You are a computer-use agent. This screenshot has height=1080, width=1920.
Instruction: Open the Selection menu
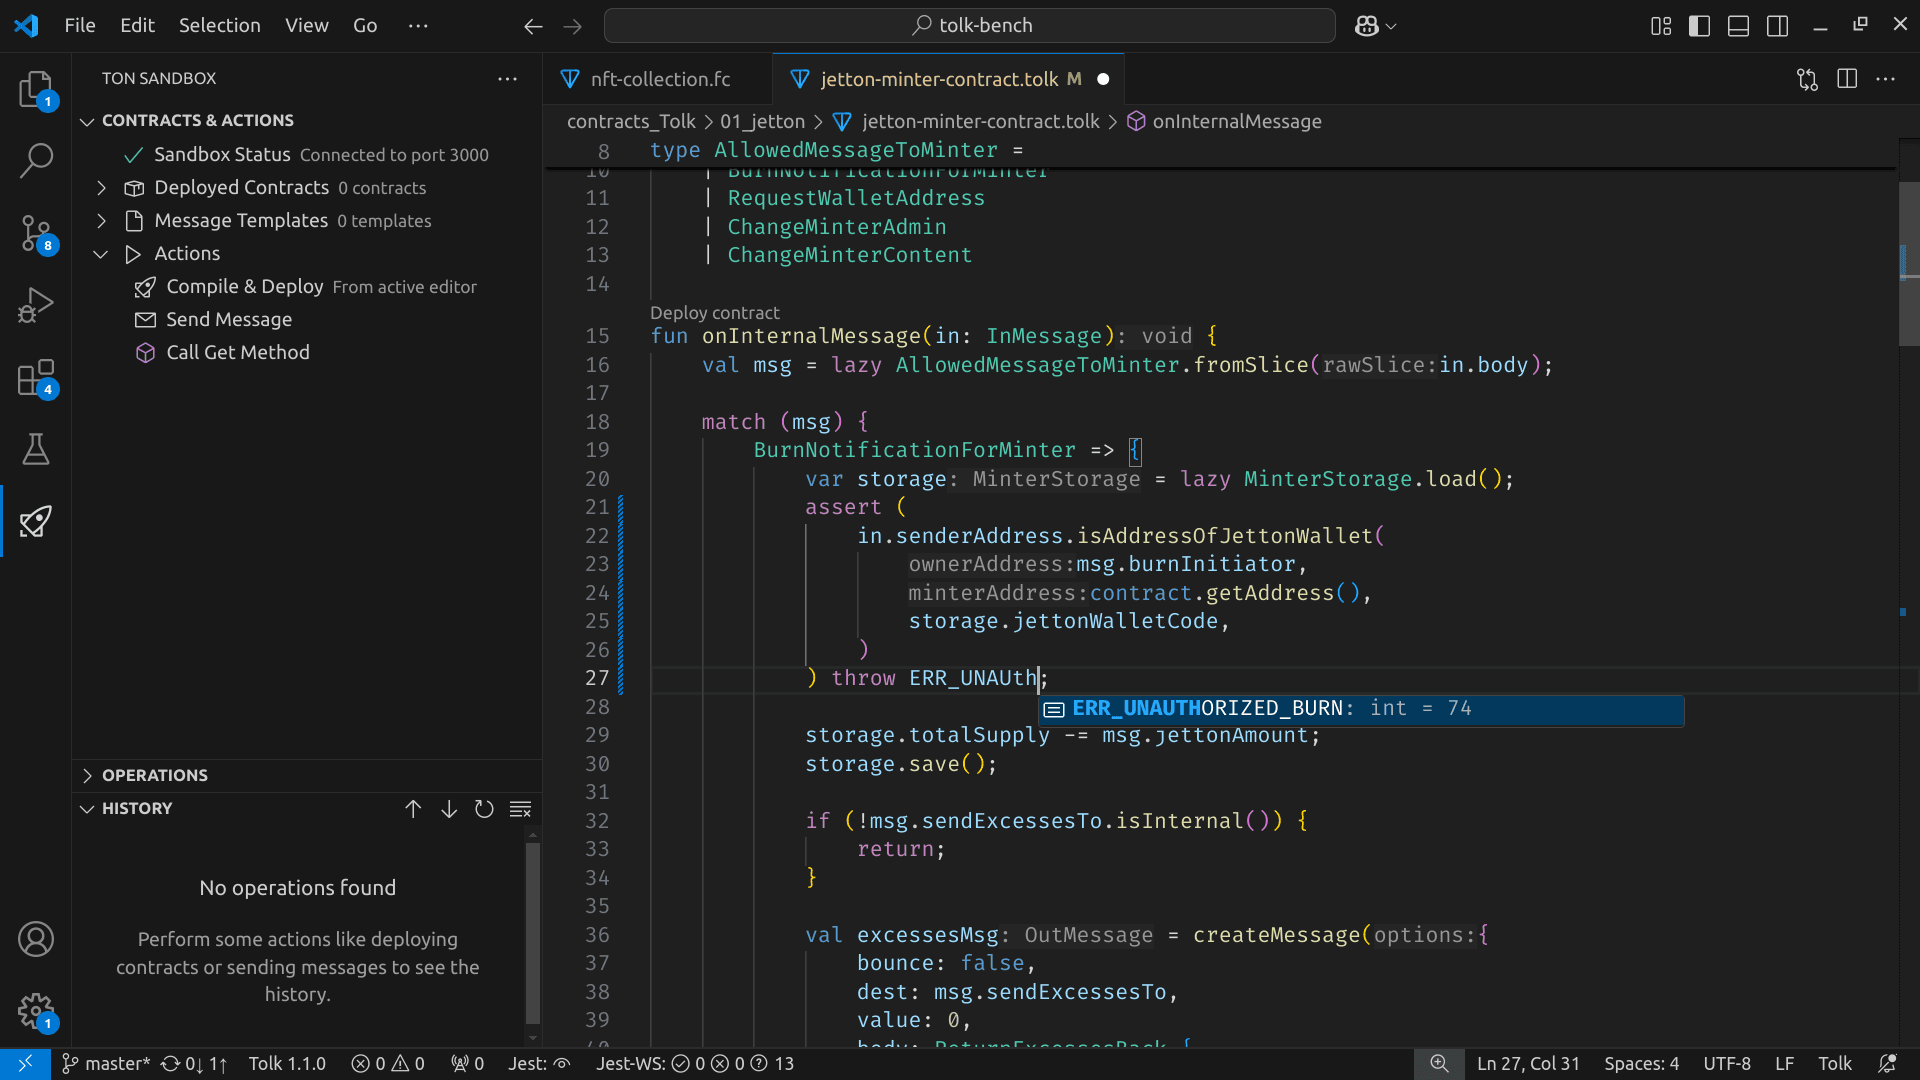click(x=220, y=25)
